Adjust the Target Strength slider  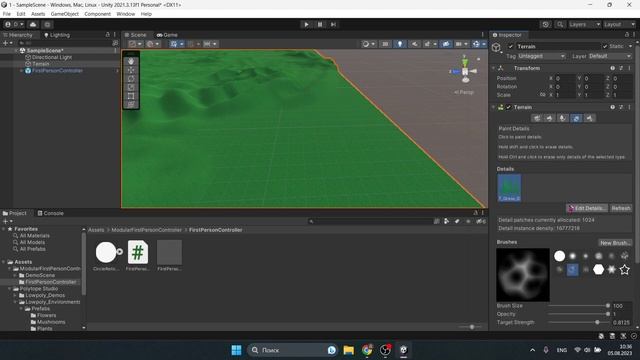(x=578, y=322)
